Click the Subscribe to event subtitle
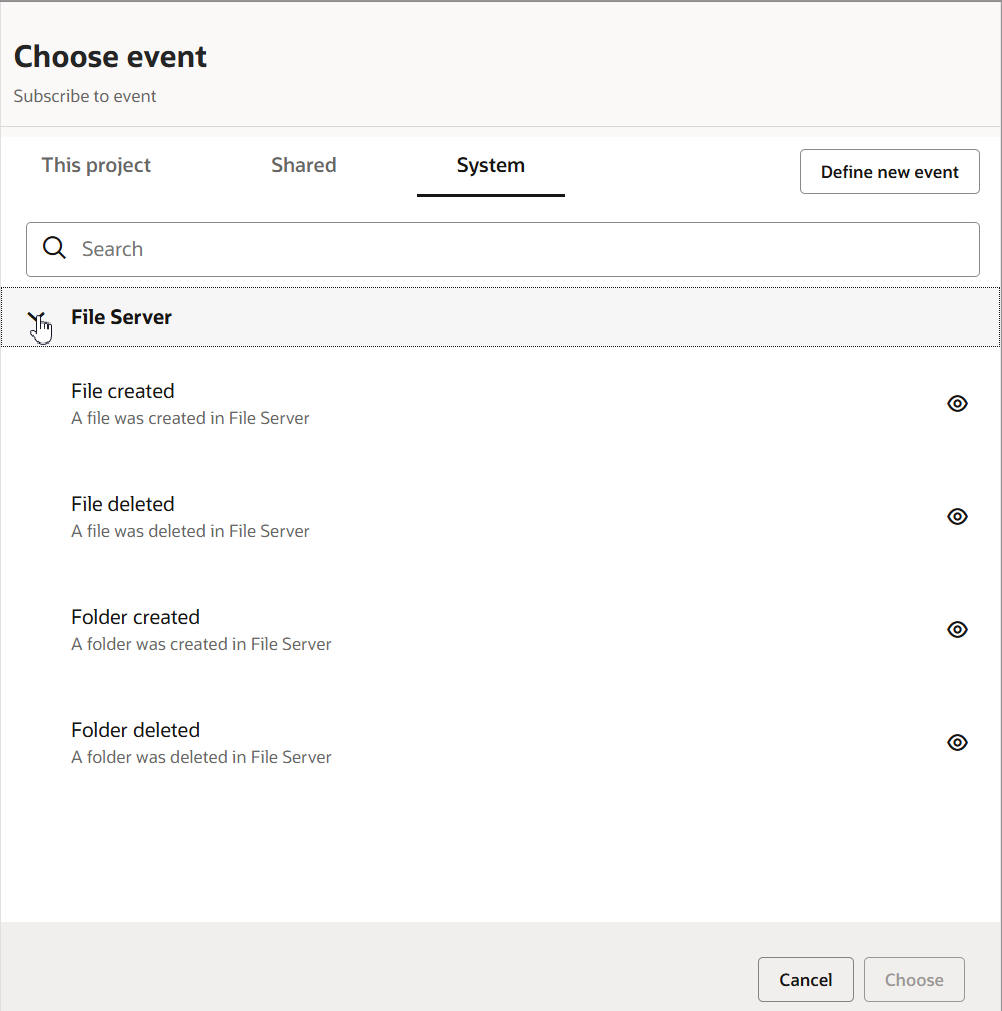 85,97
